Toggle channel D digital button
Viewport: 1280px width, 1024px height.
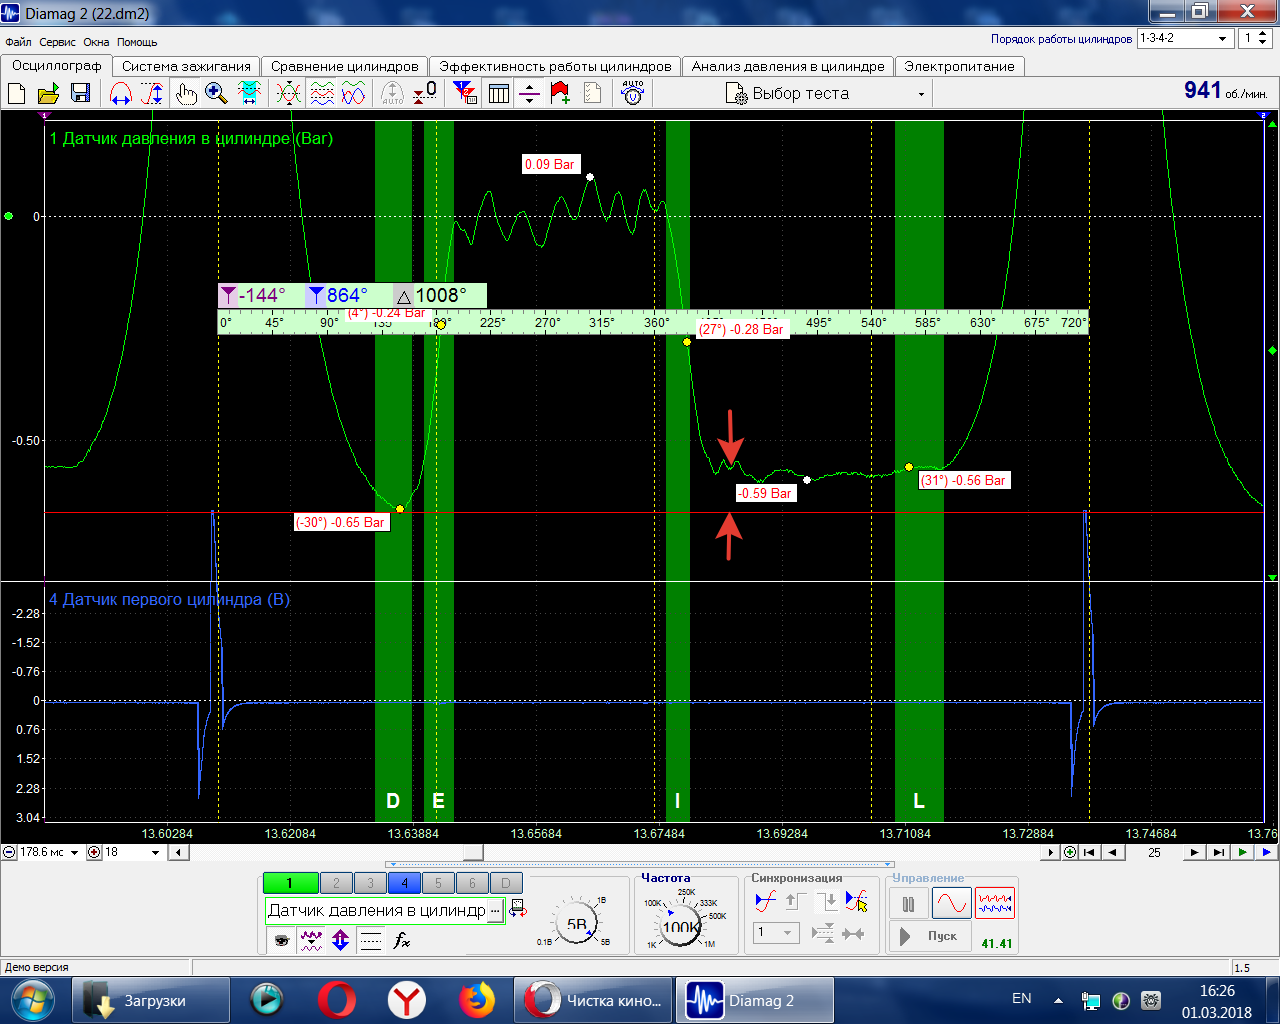506,883
